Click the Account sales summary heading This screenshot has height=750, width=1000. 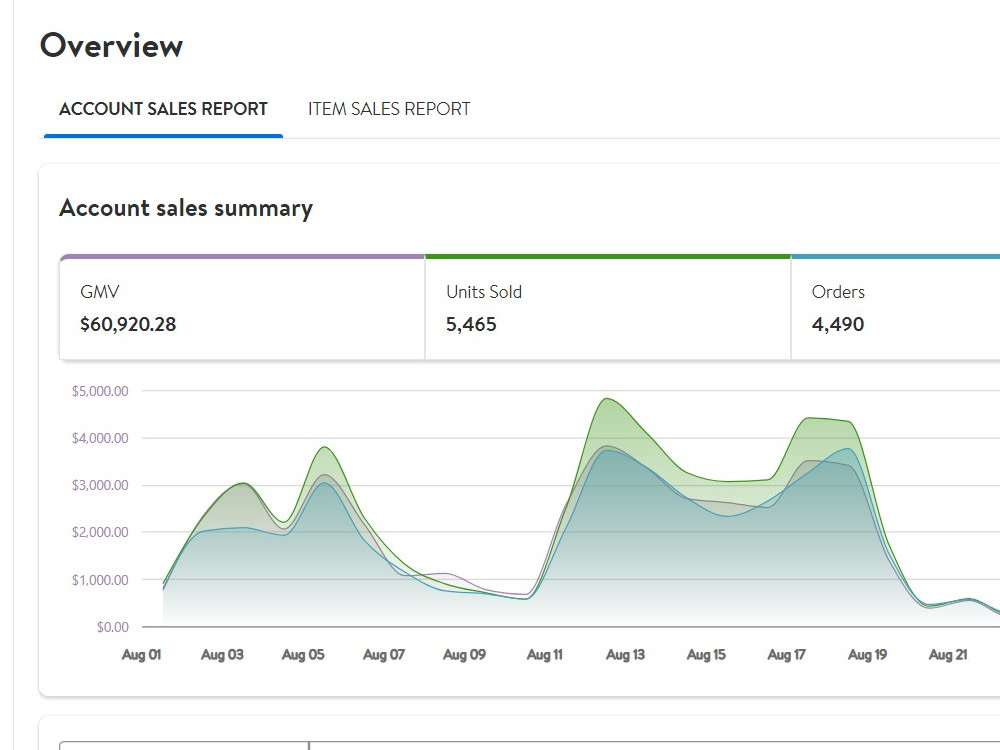(x=186, y=209)
